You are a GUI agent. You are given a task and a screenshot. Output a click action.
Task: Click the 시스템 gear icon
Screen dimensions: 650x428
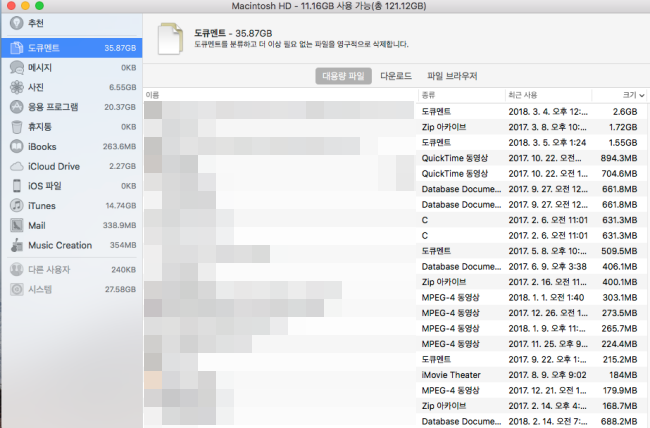pyautogui.click(x=17, y=289)
